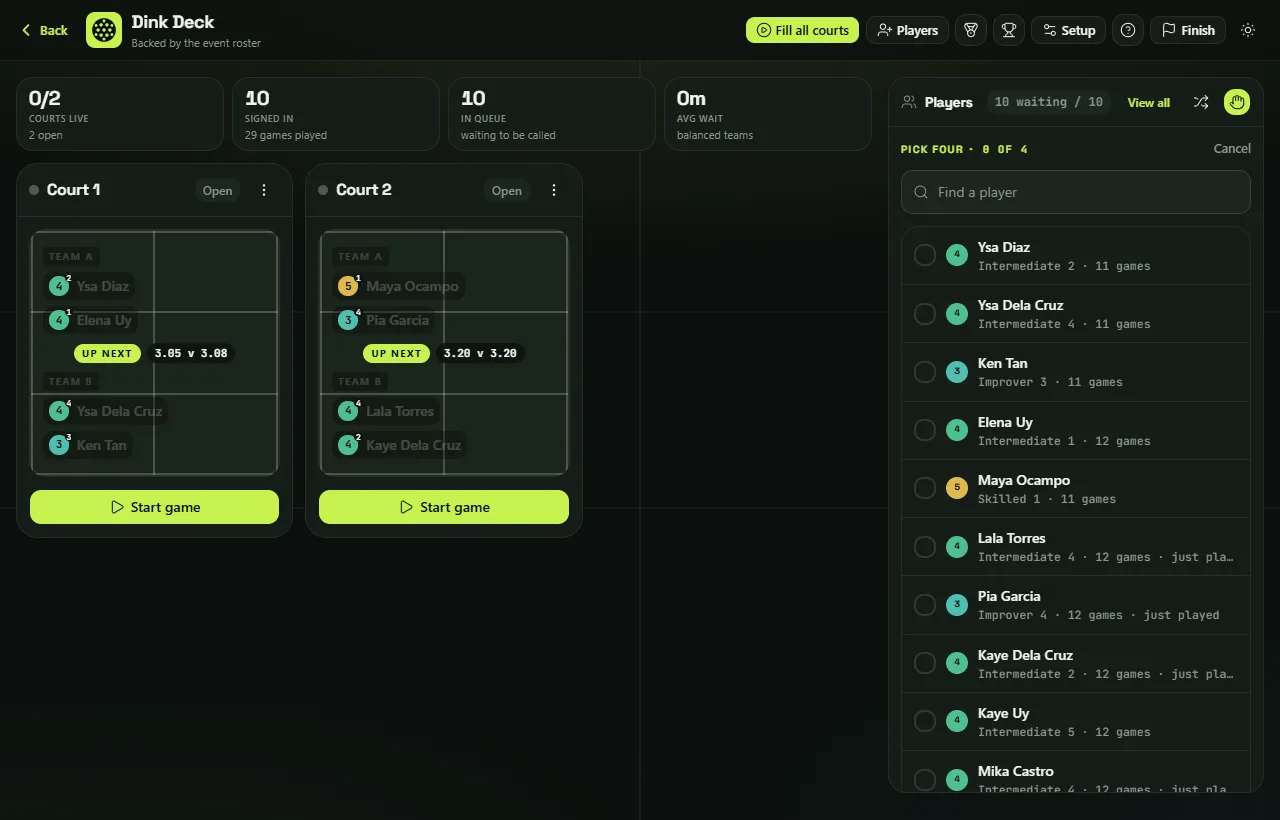The width and height of the screenshot is (1280, 820).
Task: Click the shuffle icon in Players panel
Action: click(1201, 102)
